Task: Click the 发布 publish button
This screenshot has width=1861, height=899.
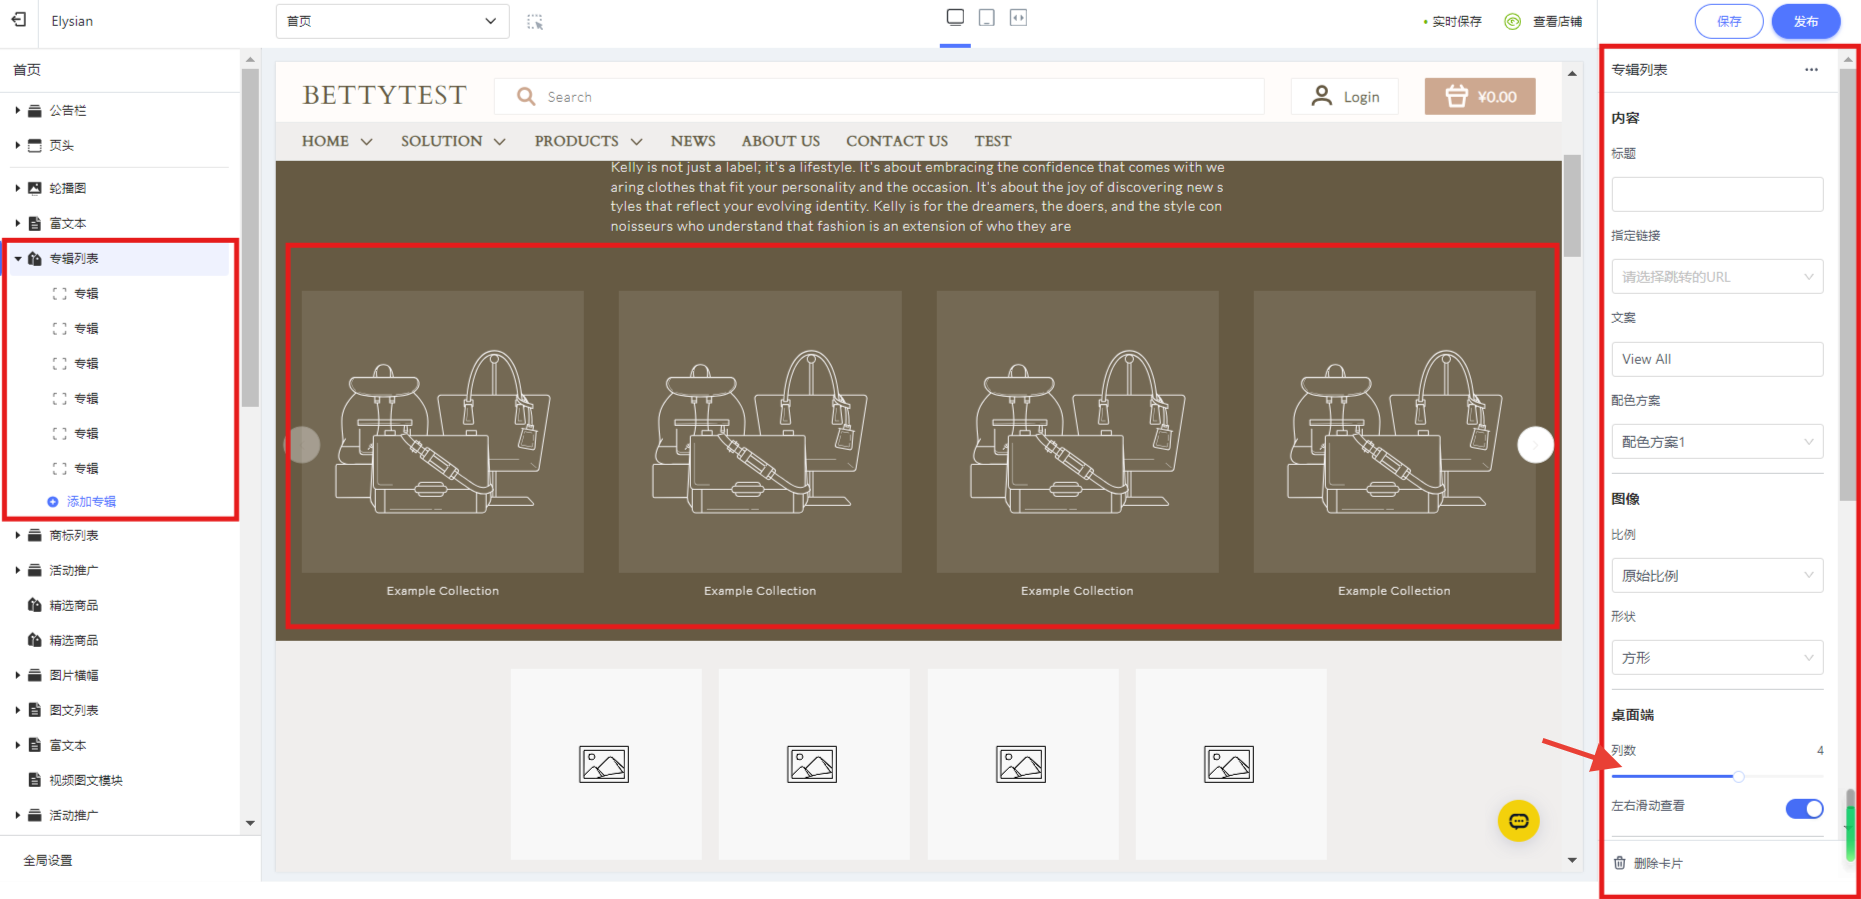Action: point(1805,21)
